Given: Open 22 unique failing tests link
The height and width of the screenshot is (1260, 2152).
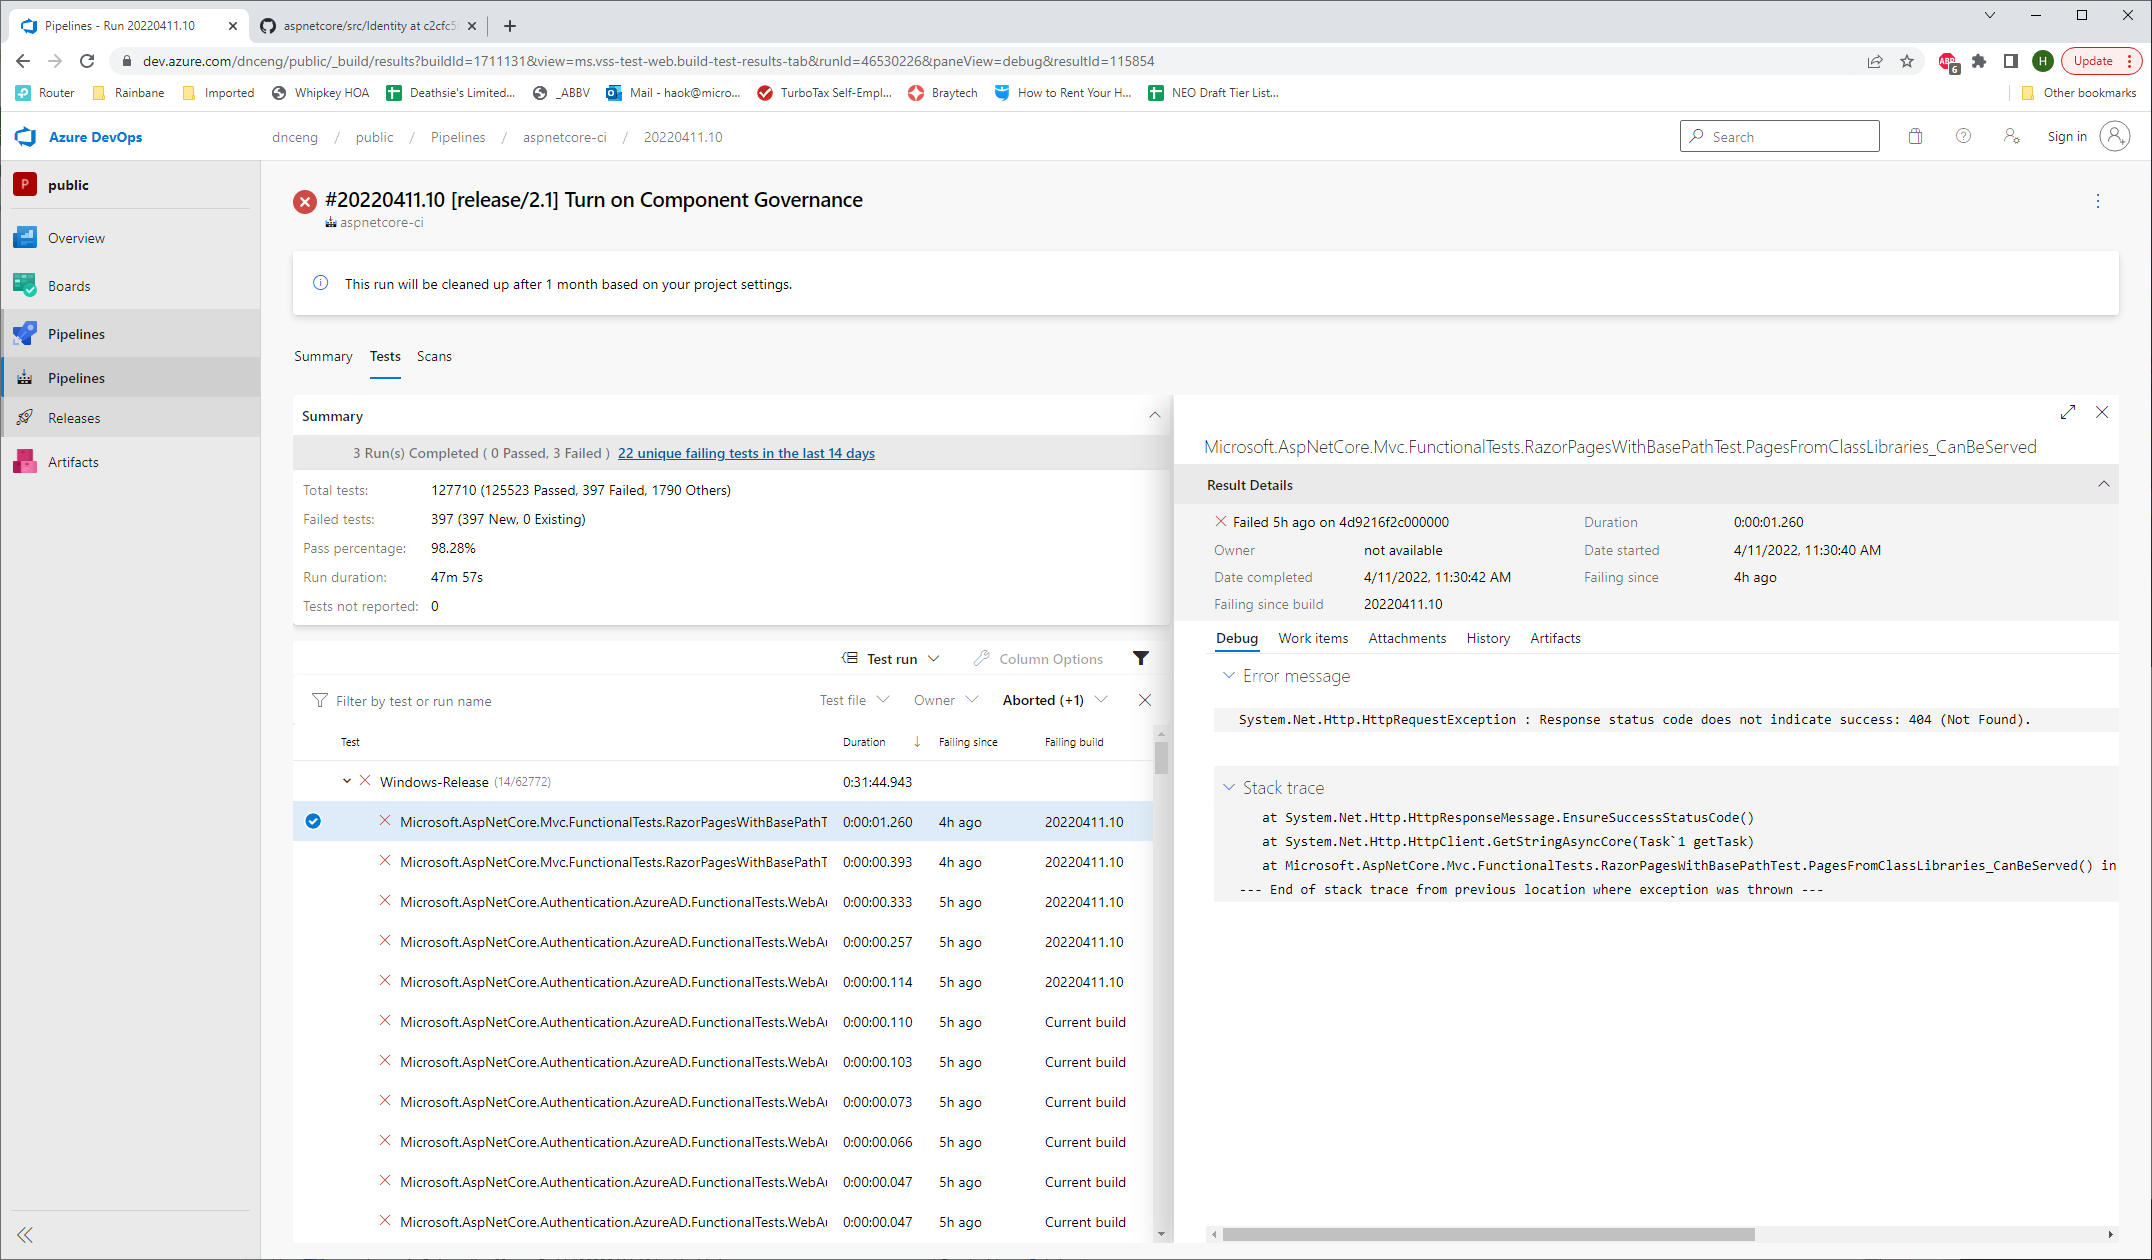Looking at the screenshot, I should click(x=746, y=453).
